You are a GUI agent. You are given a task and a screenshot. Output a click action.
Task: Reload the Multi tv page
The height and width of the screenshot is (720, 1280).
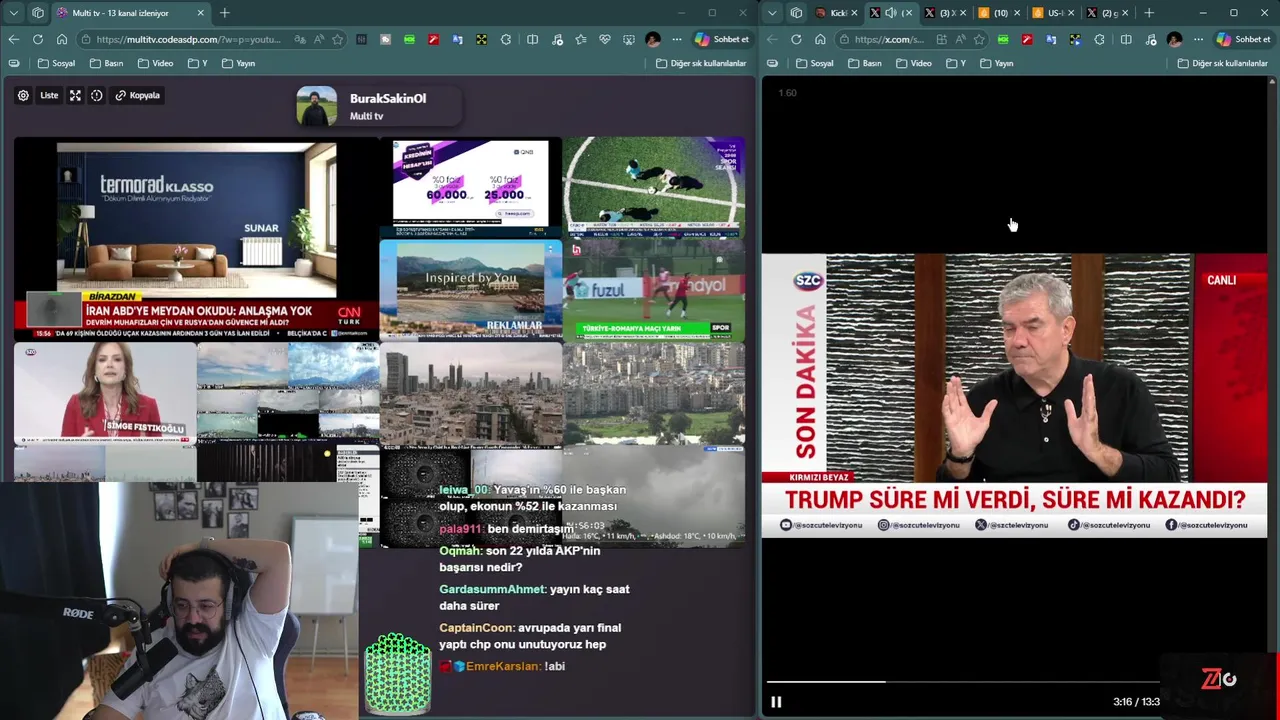pos(37,39)
